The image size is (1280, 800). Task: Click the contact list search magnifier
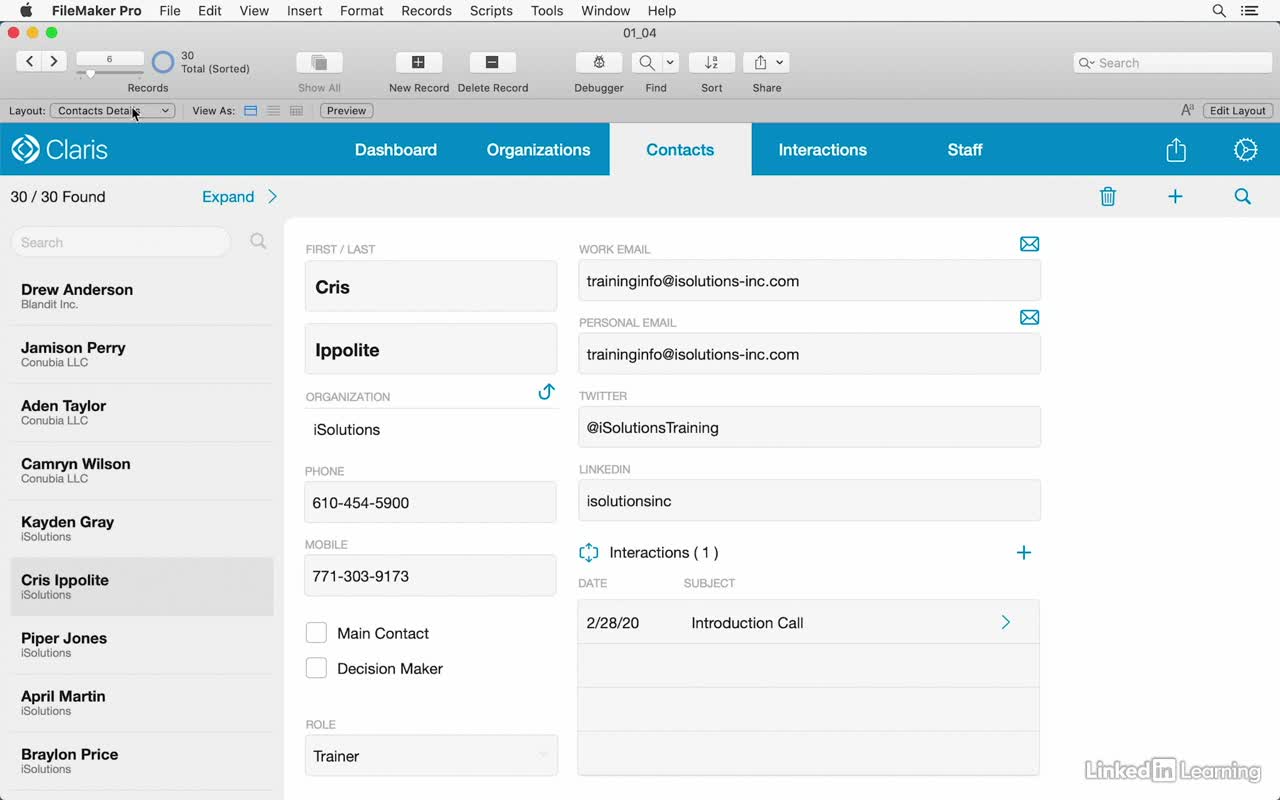point(258,241)
